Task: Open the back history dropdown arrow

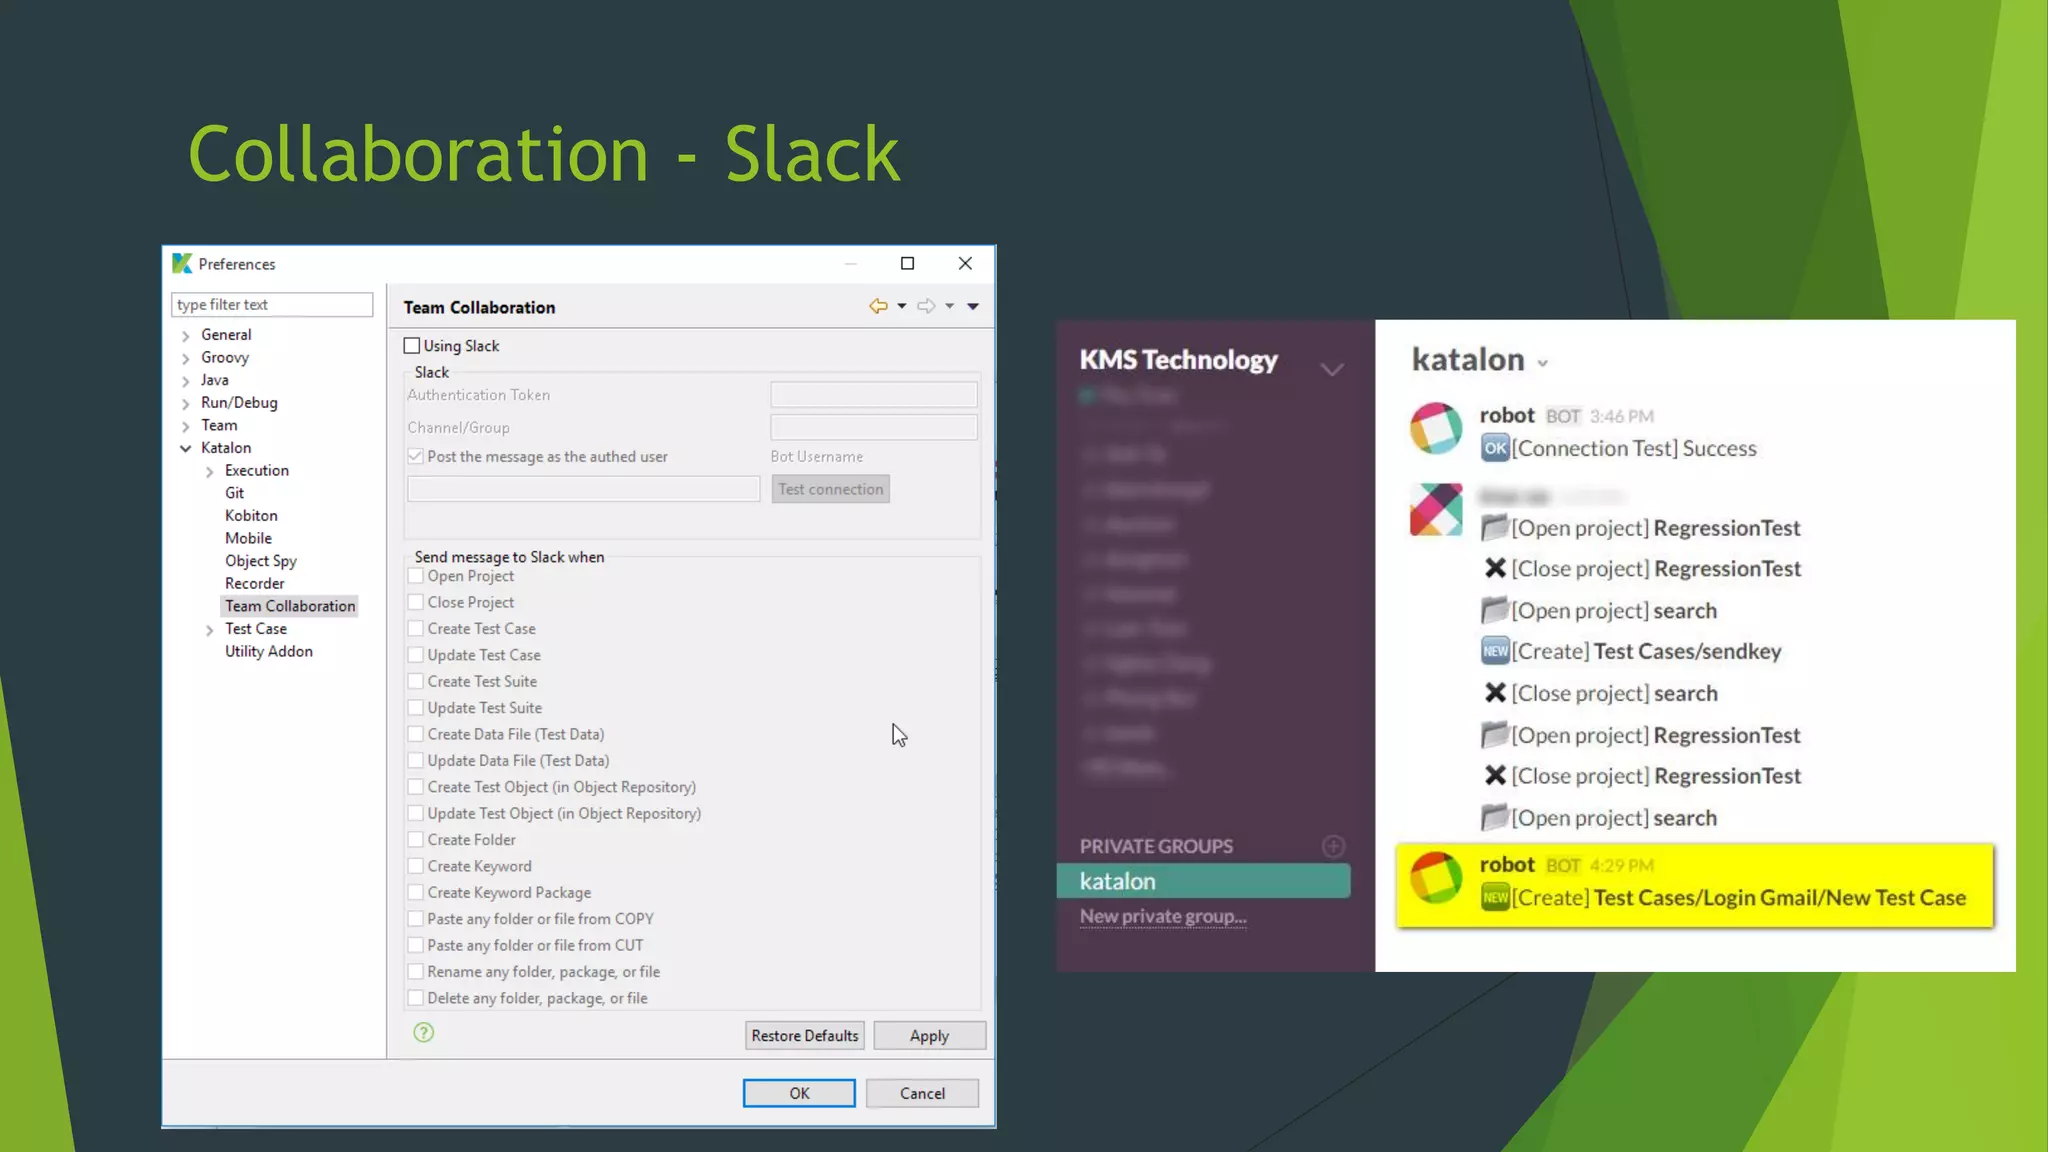Action: coord(902,306)
